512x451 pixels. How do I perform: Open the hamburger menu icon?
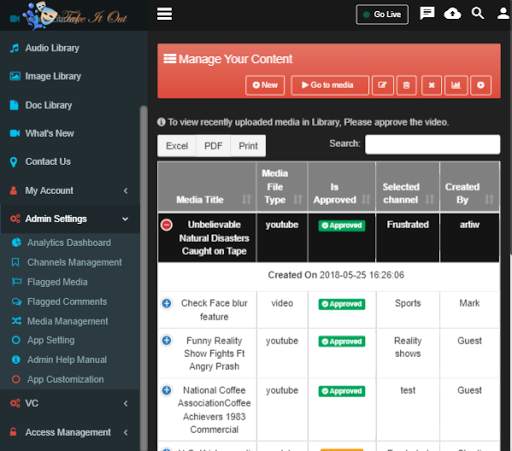[165, 14]
